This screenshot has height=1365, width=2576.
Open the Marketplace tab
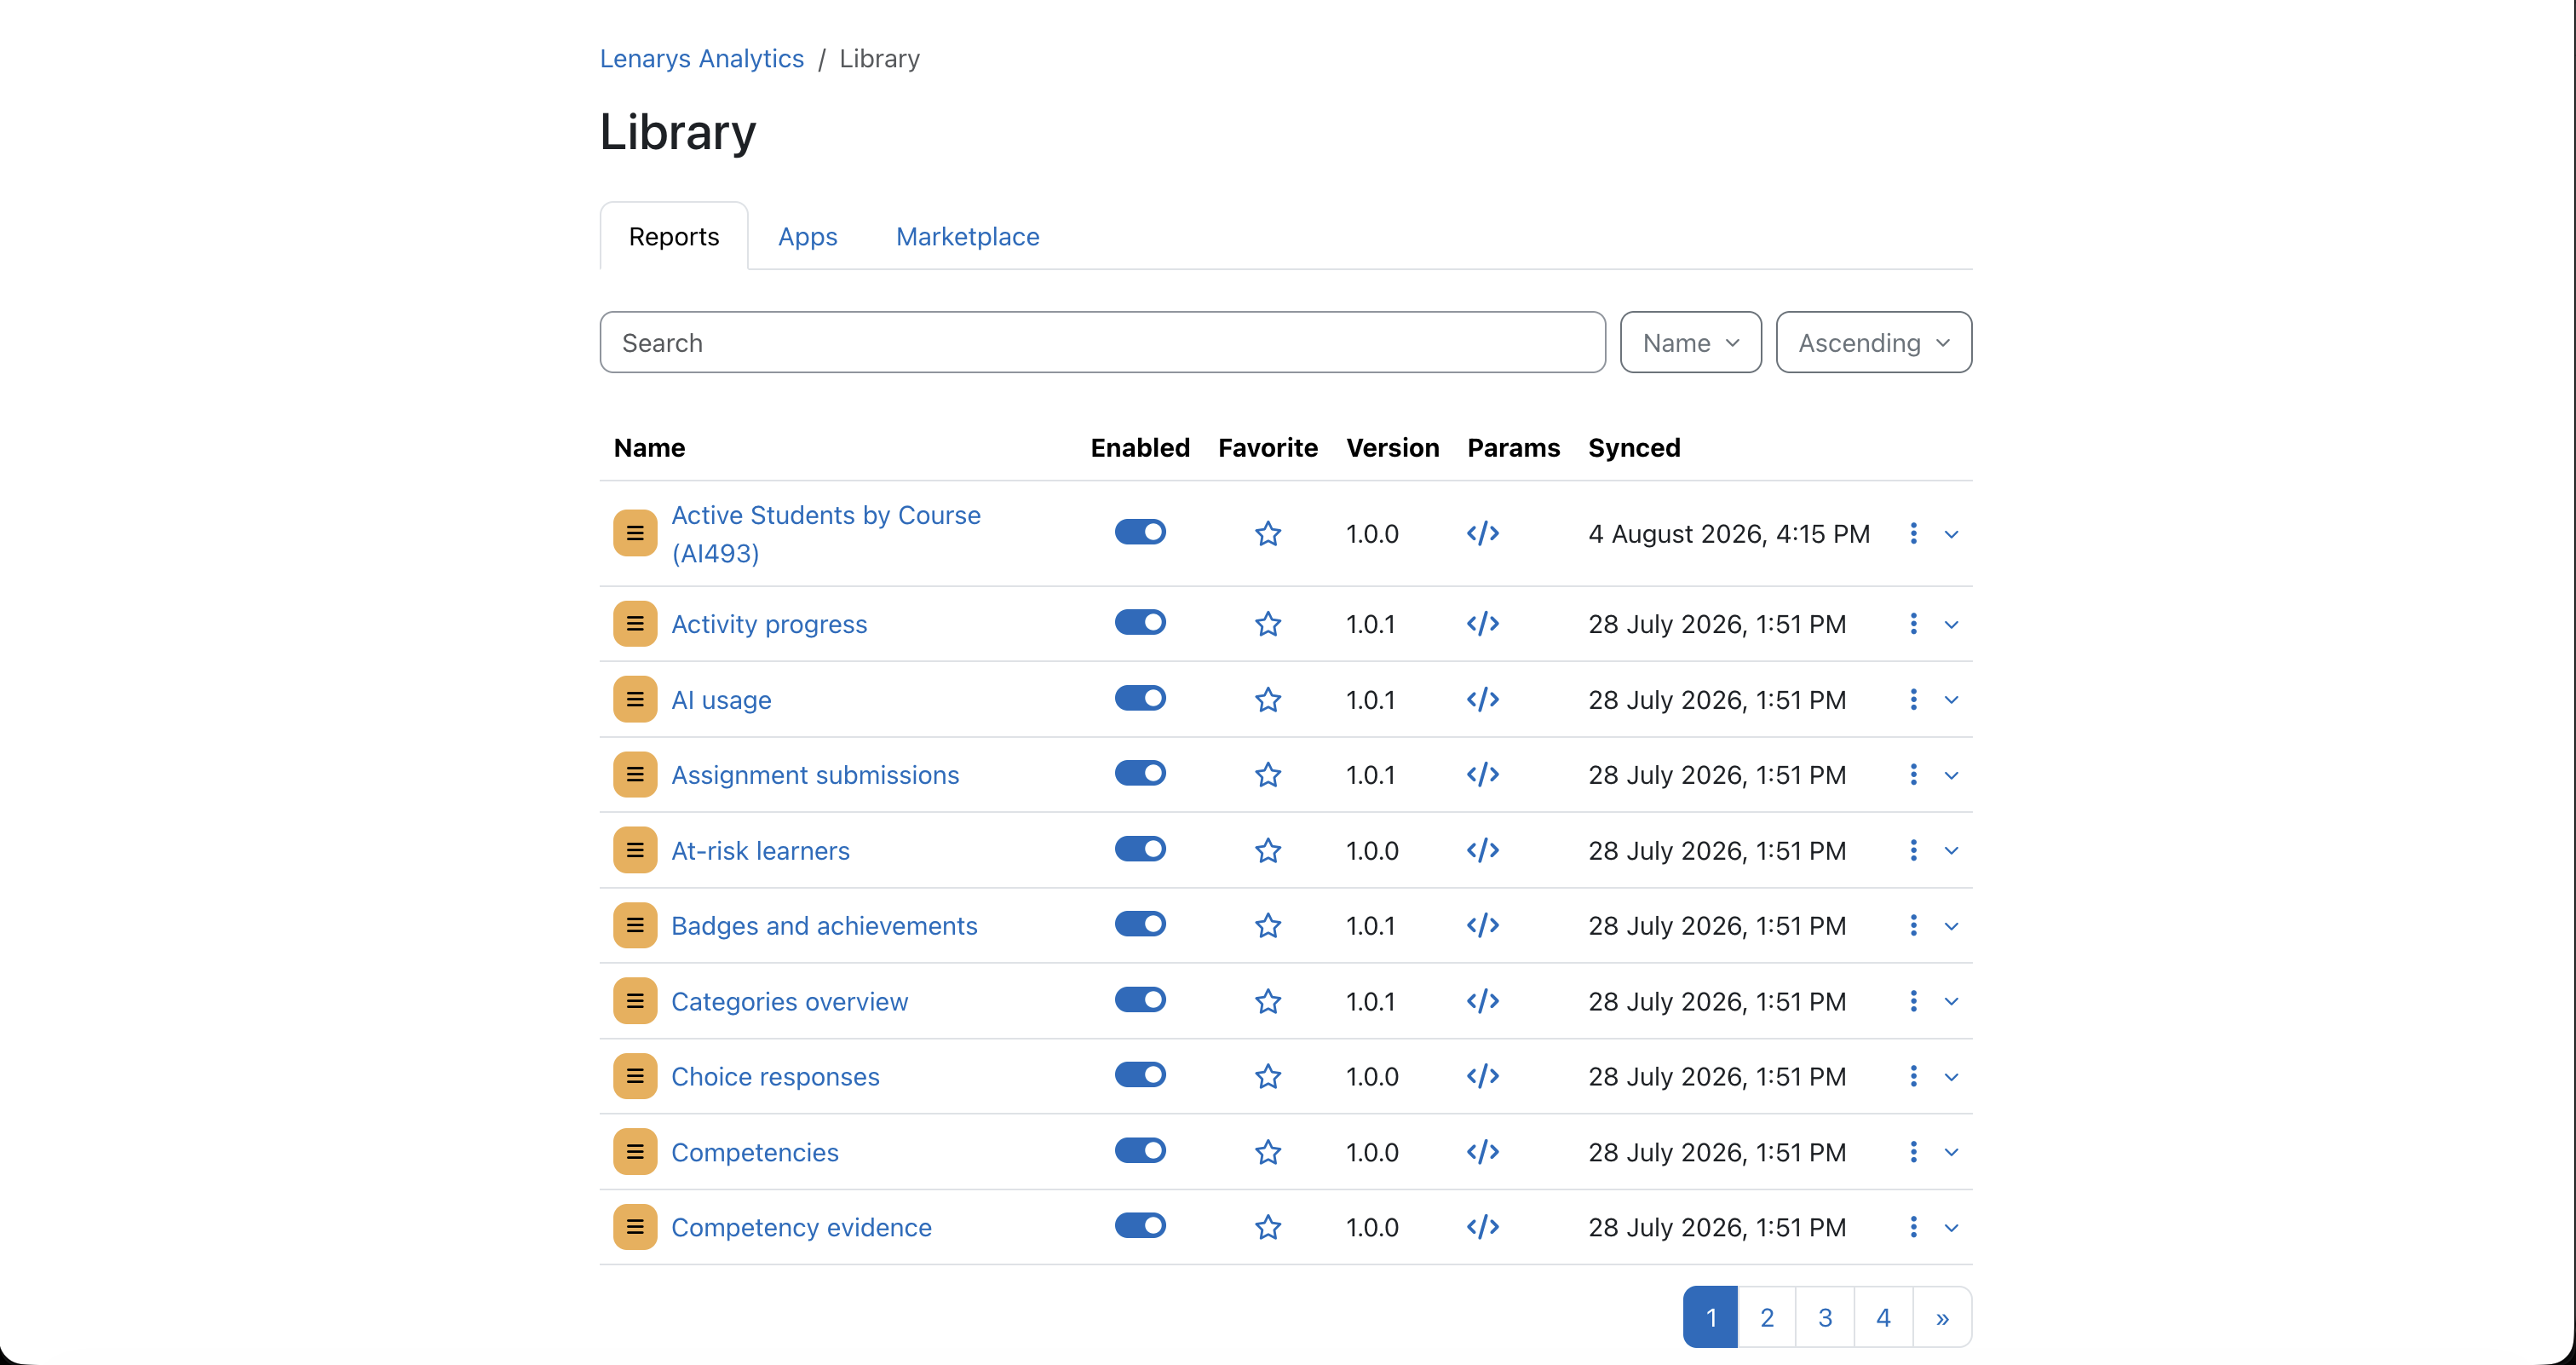pyautogui.click(x=967, y=236)
